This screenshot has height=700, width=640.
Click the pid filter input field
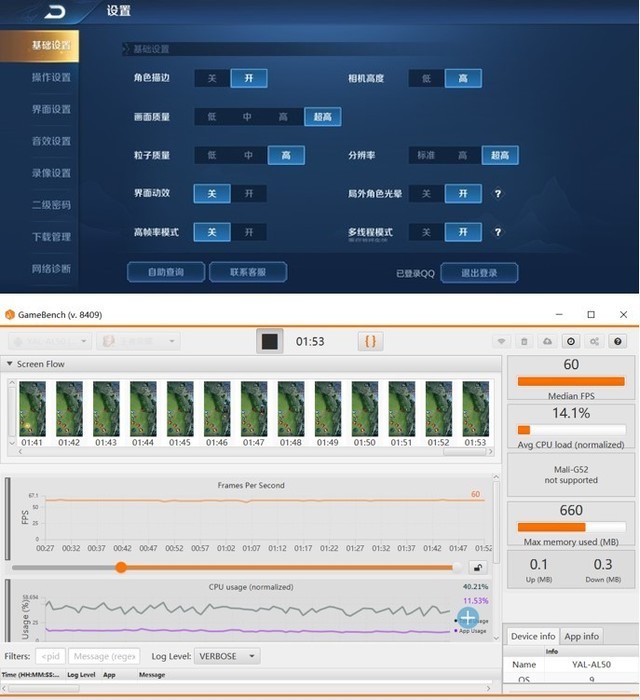click(x=50, y=656)
